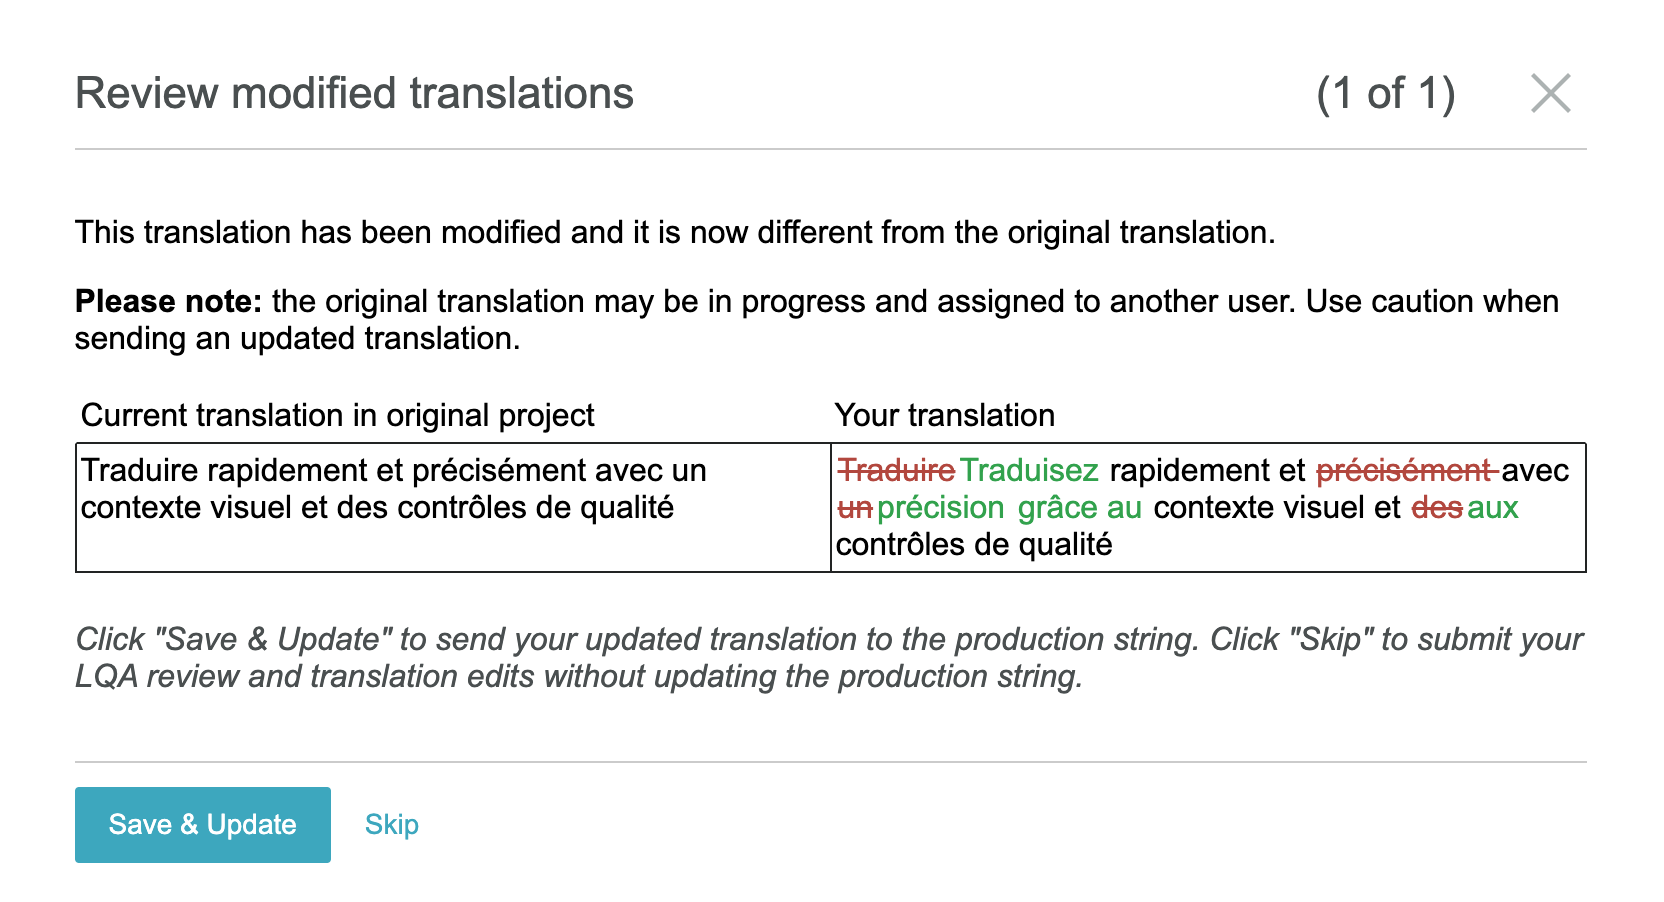Select the strikethrough word Traduire
Viewport: 1664px width, 902px height.
[894, 470]
